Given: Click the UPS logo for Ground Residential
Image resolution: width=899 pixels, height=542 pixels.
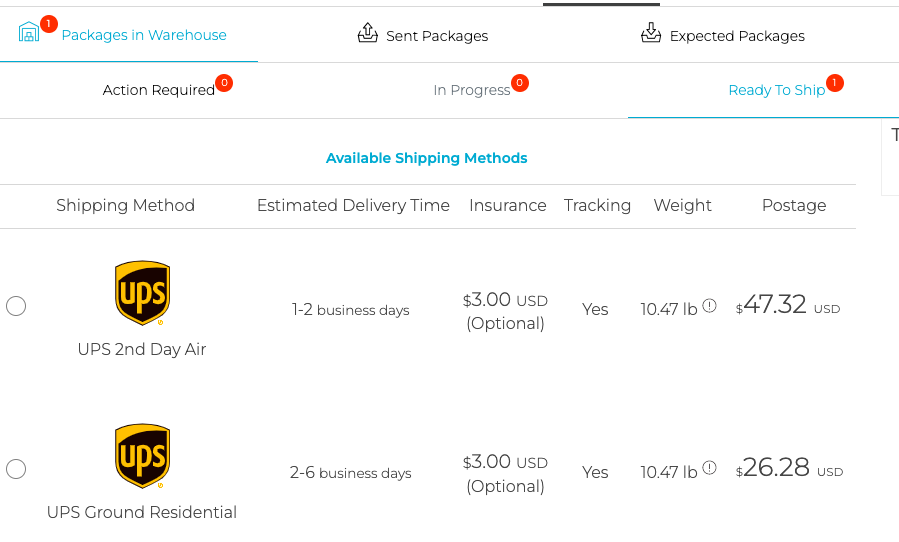Looking at the screenshot, I should (x=142, y=456).
